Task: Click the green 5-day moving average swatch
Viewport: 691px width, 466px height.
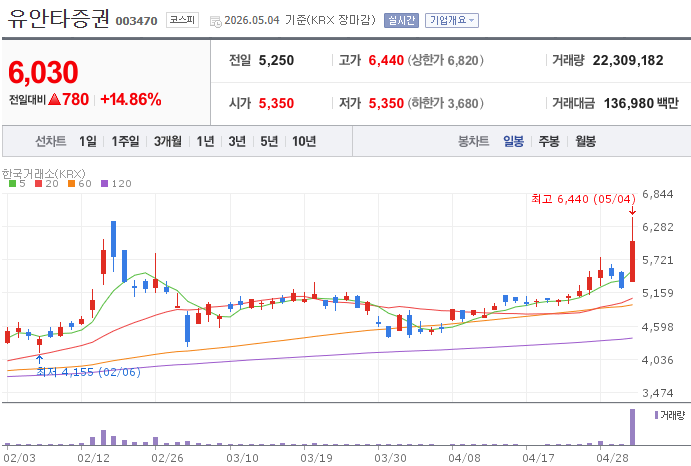Action: tap(12, 183)
